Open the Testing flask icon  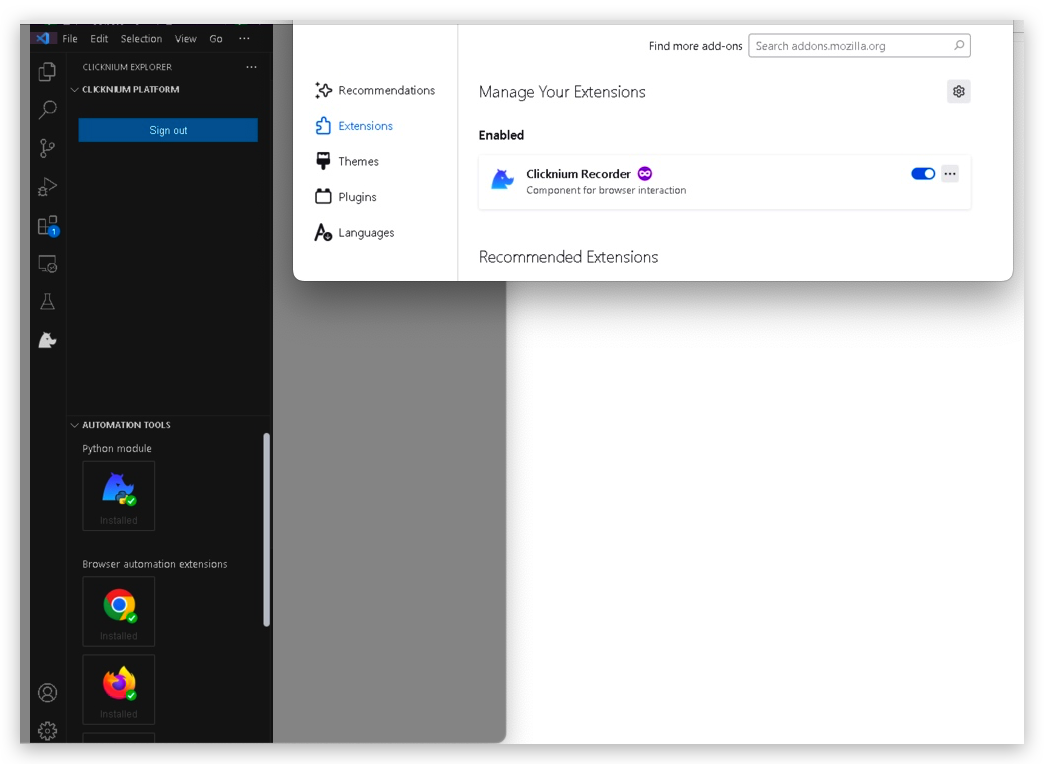click(47, 302)
